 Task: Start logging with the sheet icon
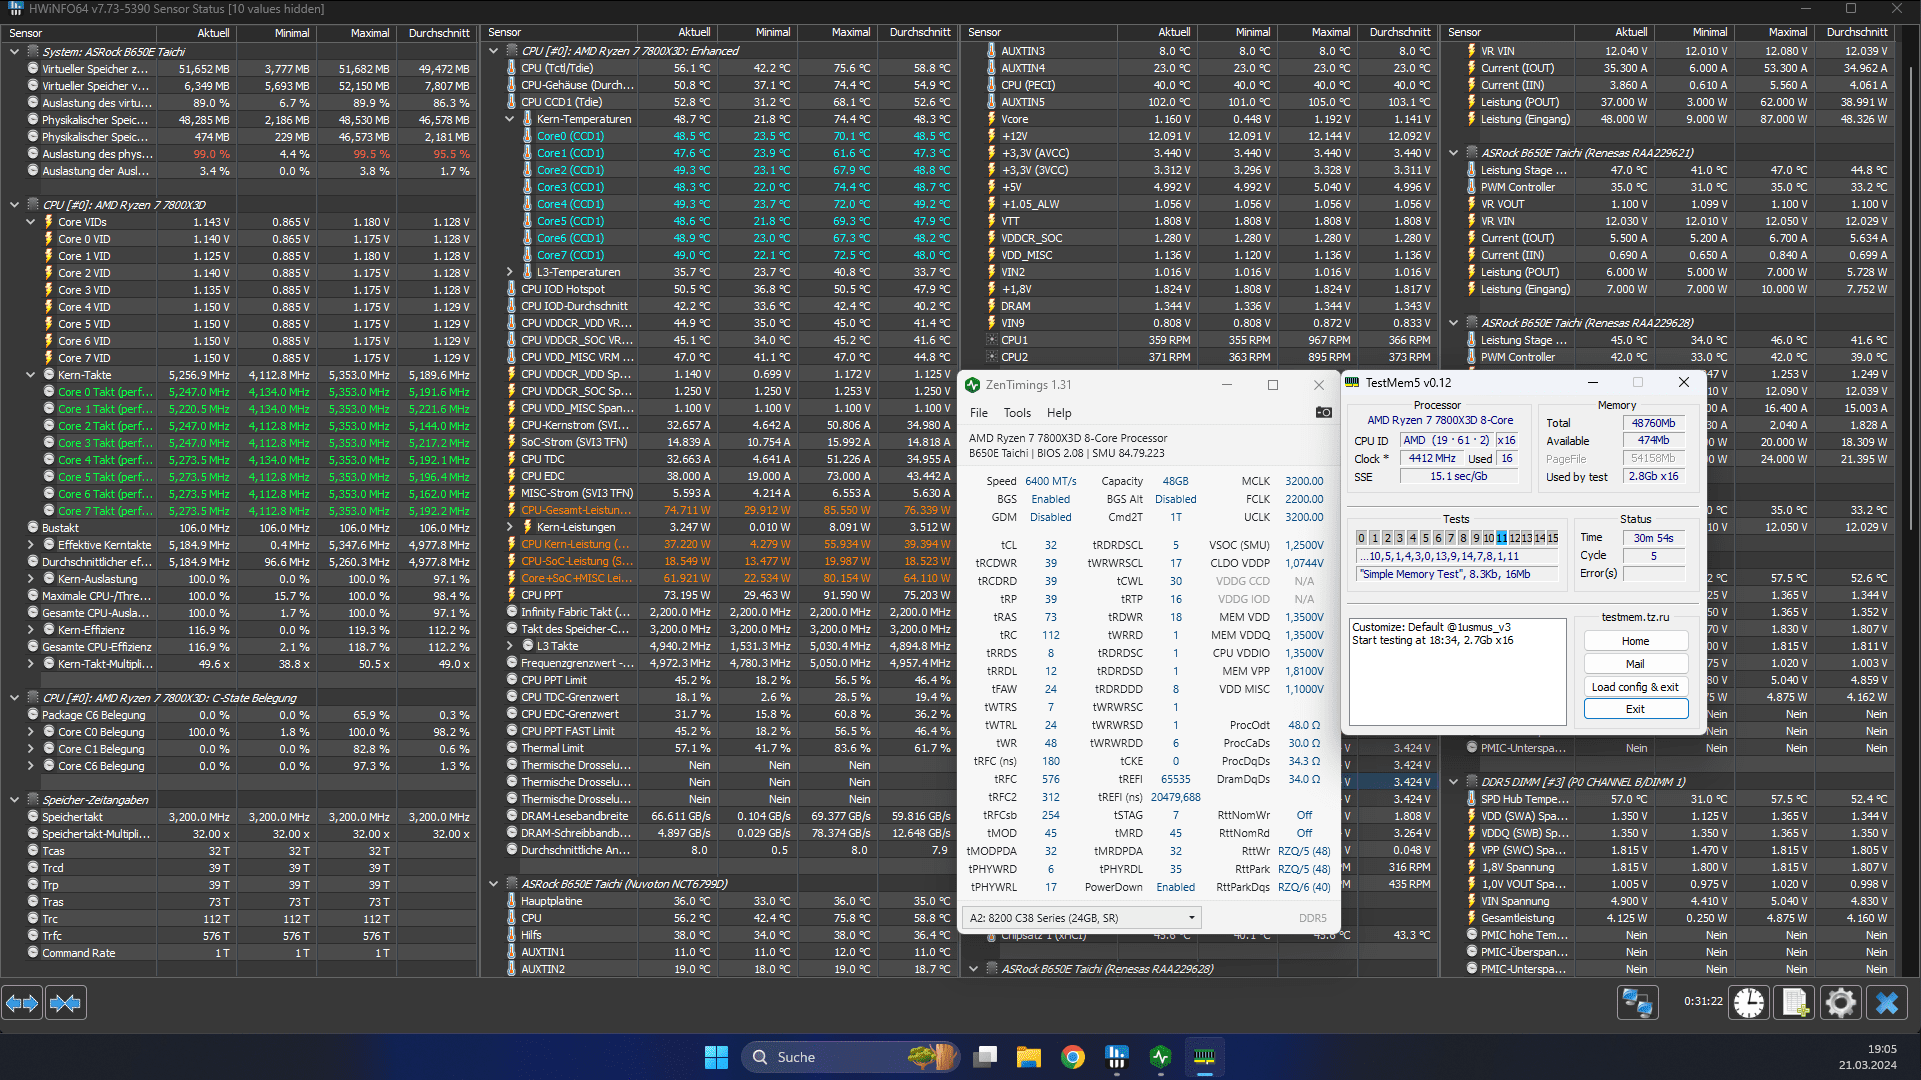(1795, 1002)
